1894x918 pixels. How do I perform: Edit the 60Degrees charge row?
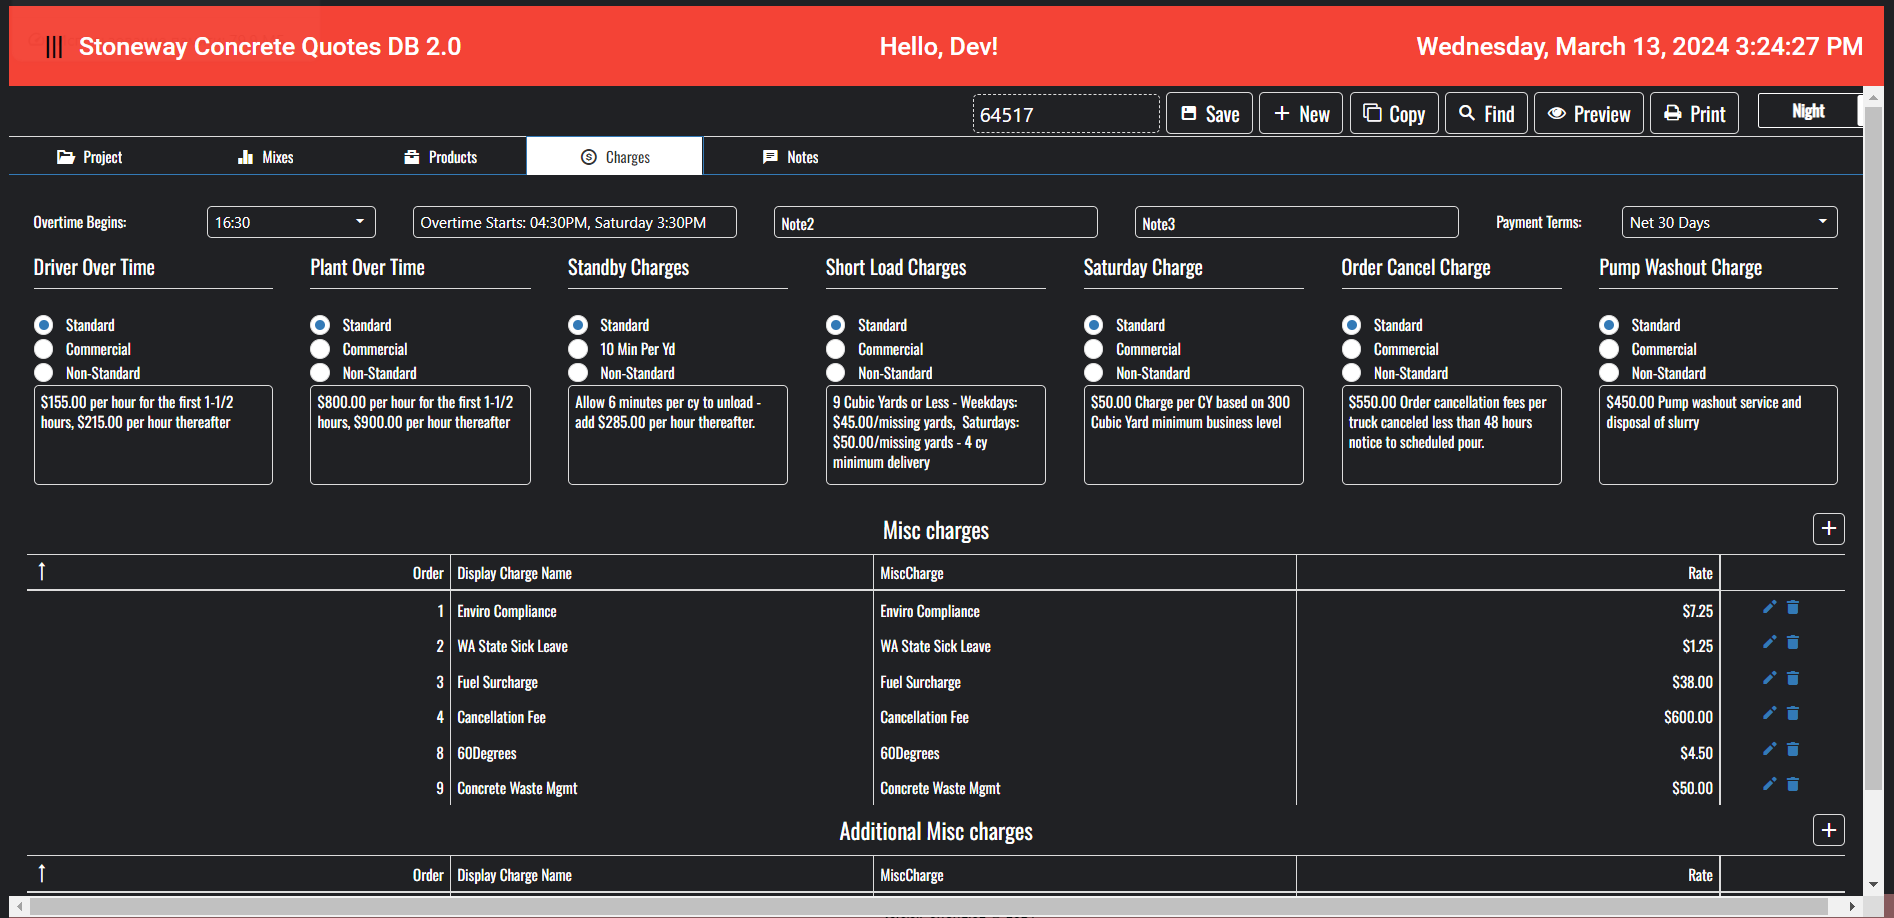click(1769, 749)
